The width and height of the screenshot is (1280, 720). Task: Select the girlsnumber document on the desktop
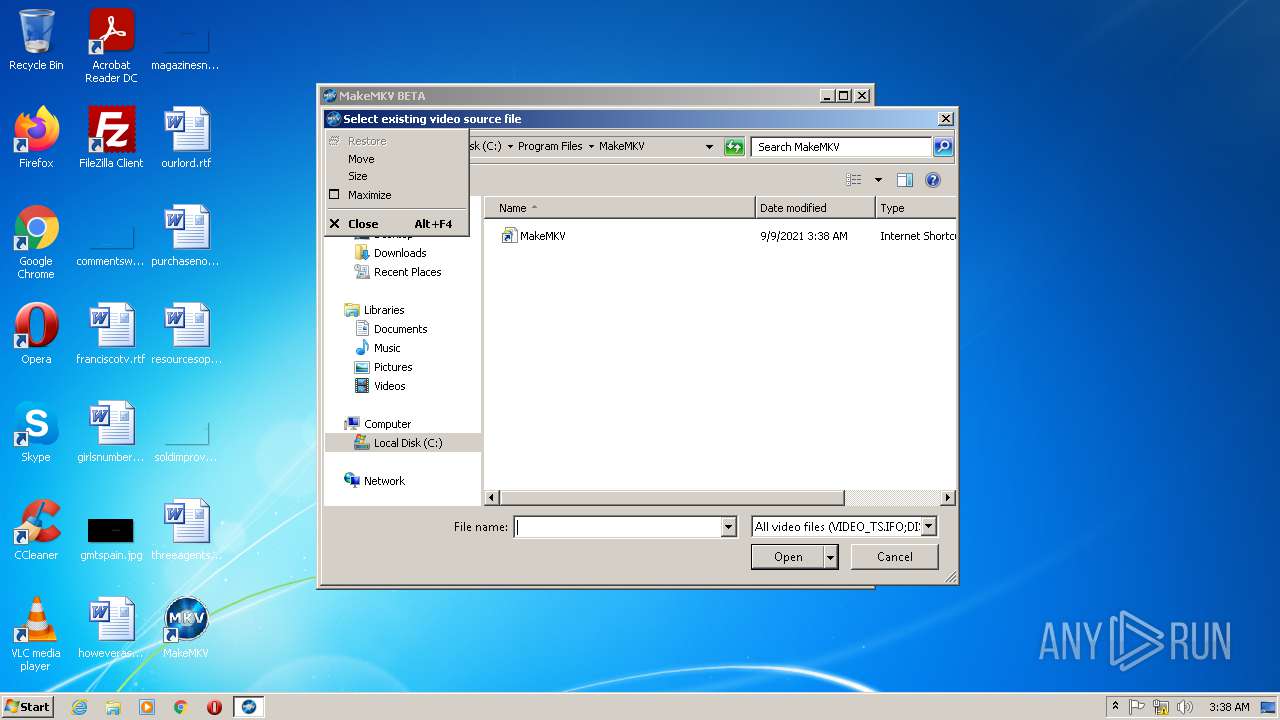[x=111, y=431]
